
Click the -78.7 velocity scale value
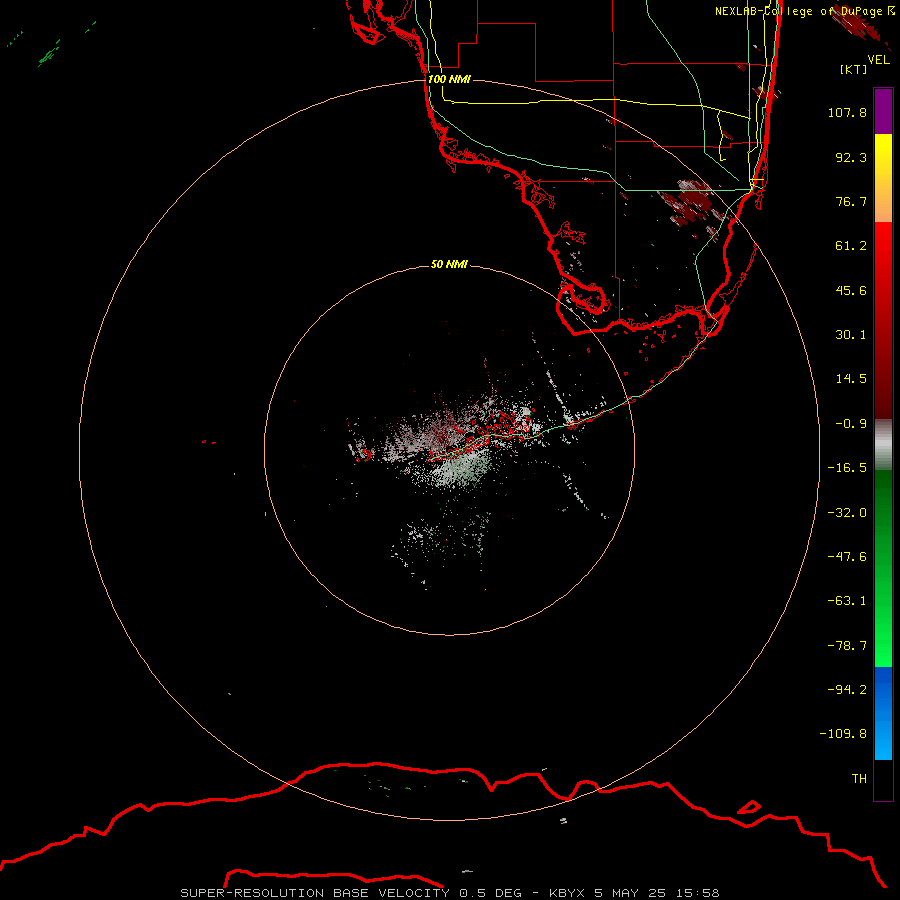coord(847,646)
